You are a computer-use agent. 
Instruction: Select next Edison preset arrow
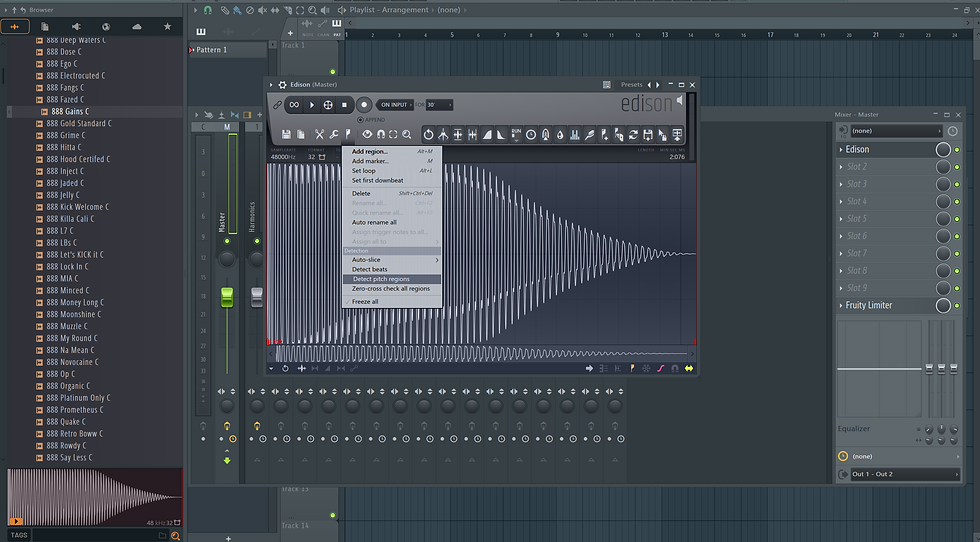[x=657, y=84]
